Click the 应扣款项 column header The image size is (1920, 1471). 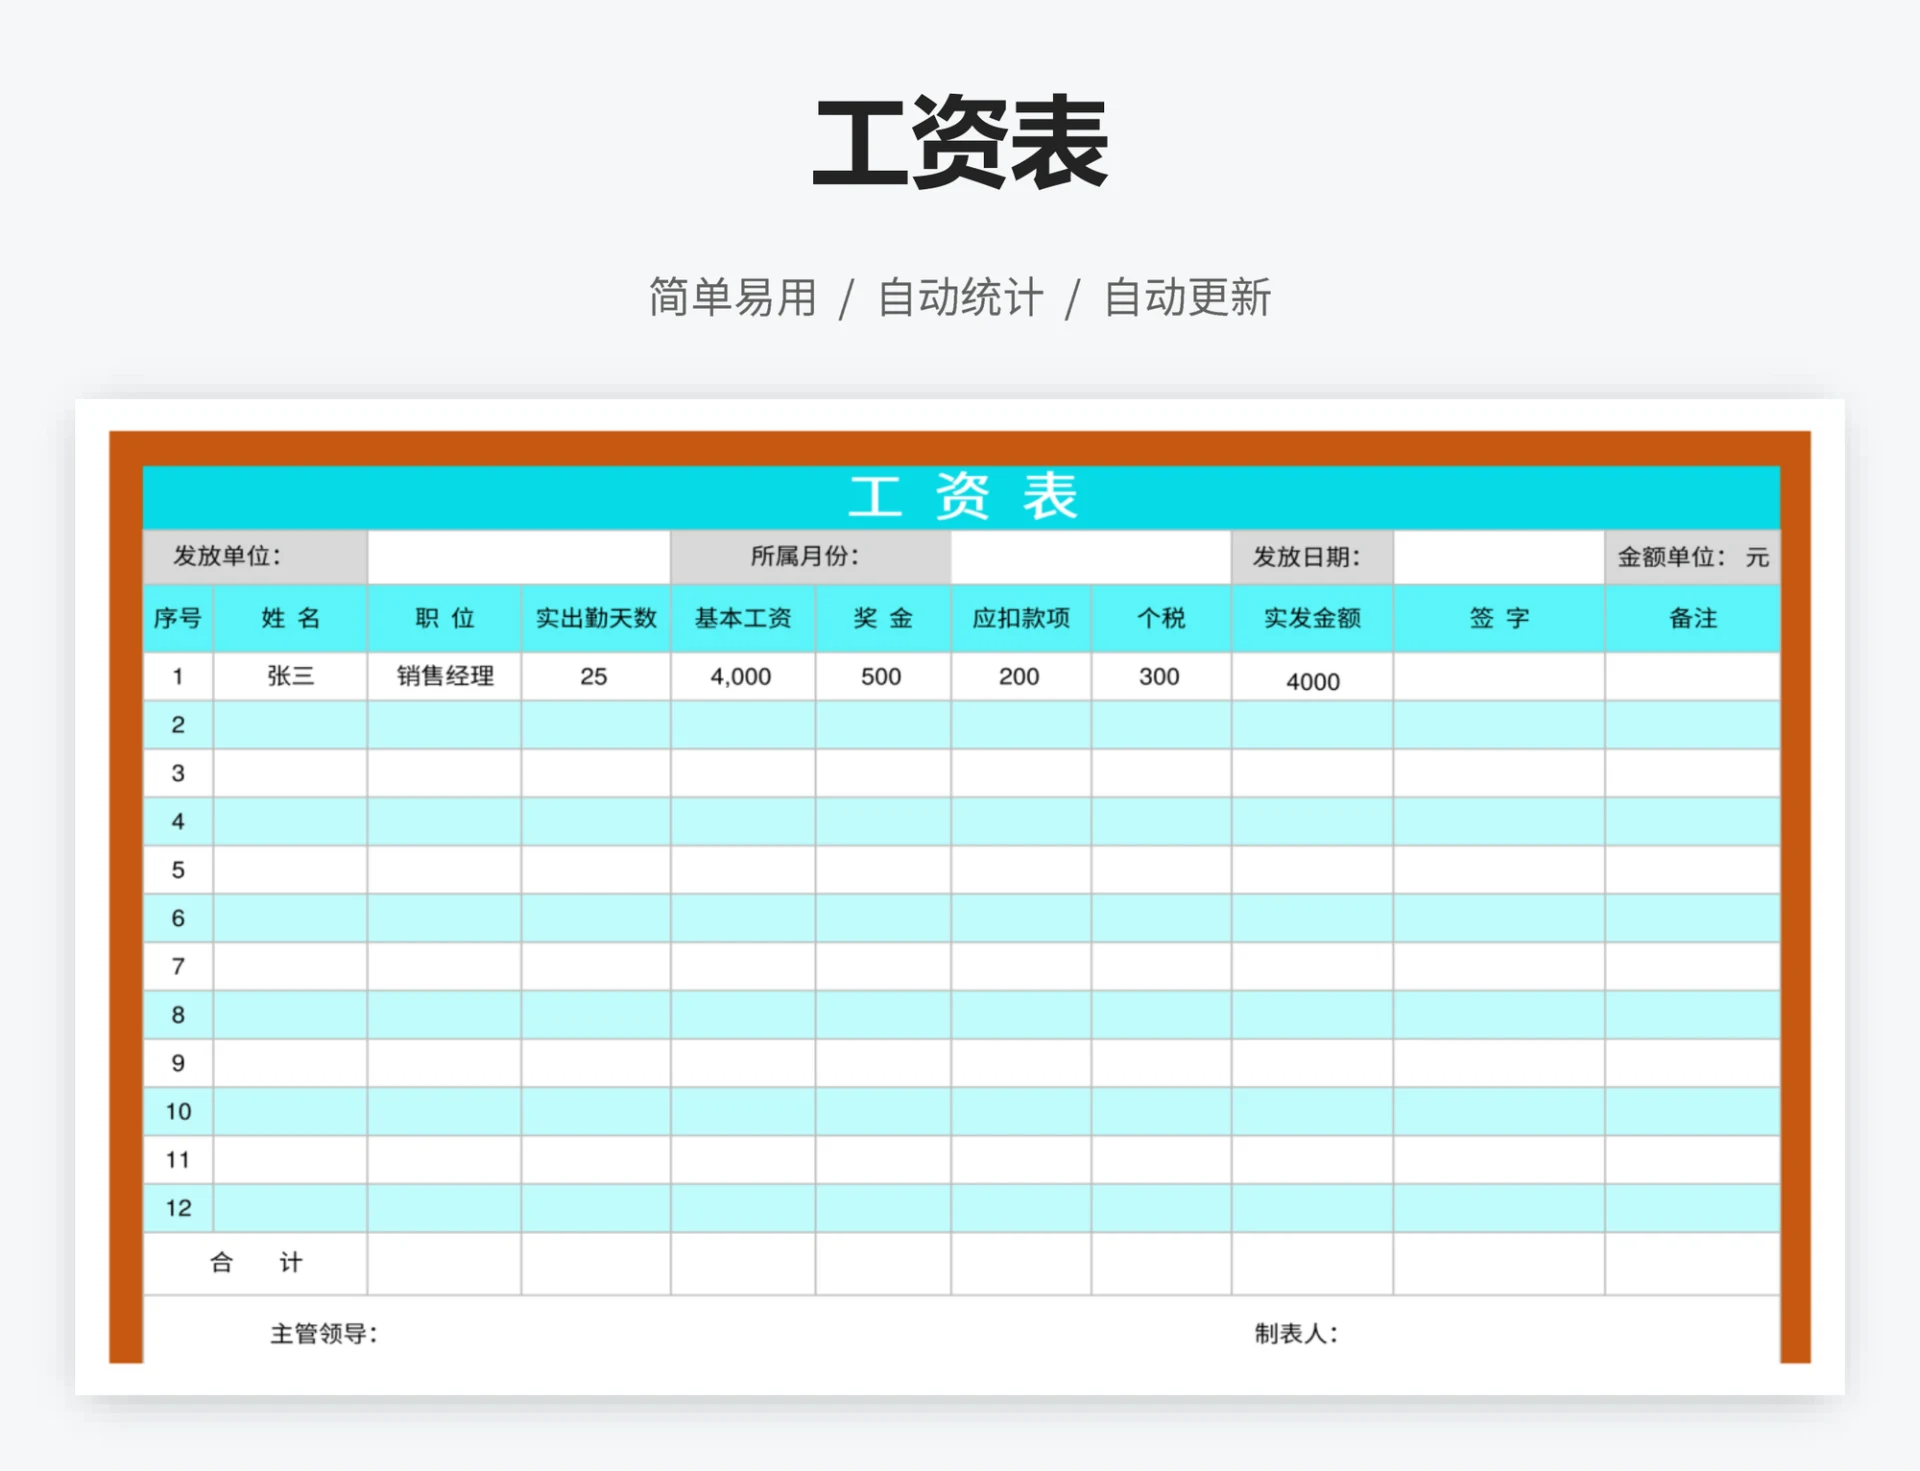click(x=1019, y=619)
